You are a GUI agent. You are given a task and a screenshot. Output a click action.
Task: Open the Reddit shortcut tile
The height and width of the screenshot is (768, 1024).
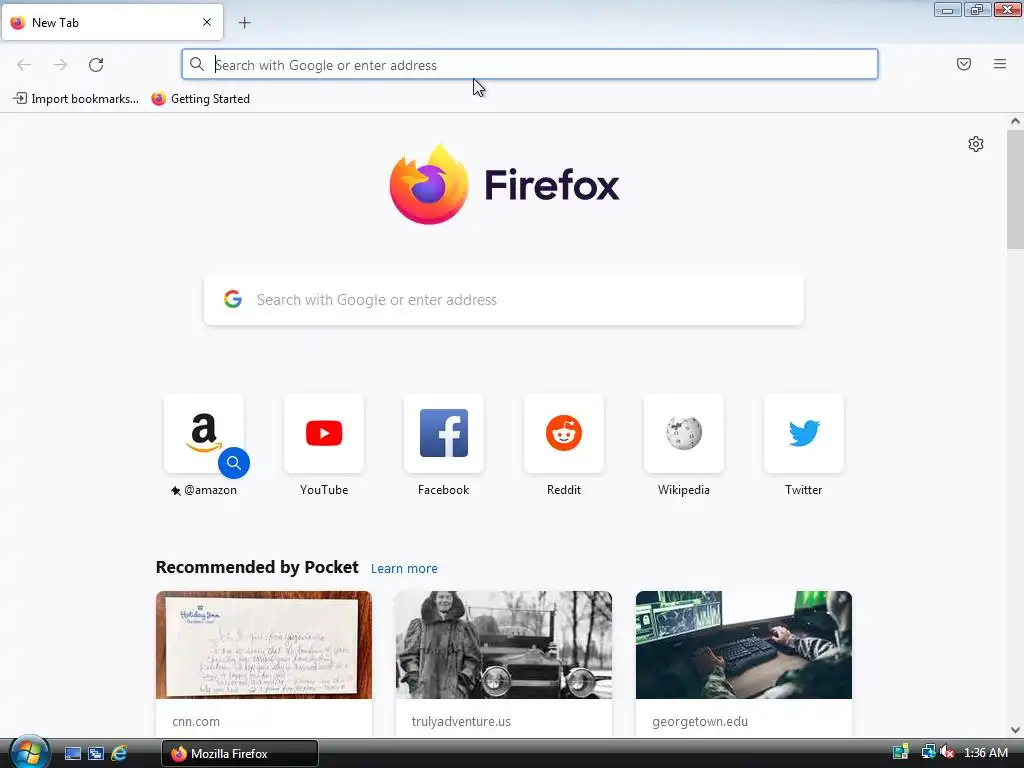coord(564,433)
